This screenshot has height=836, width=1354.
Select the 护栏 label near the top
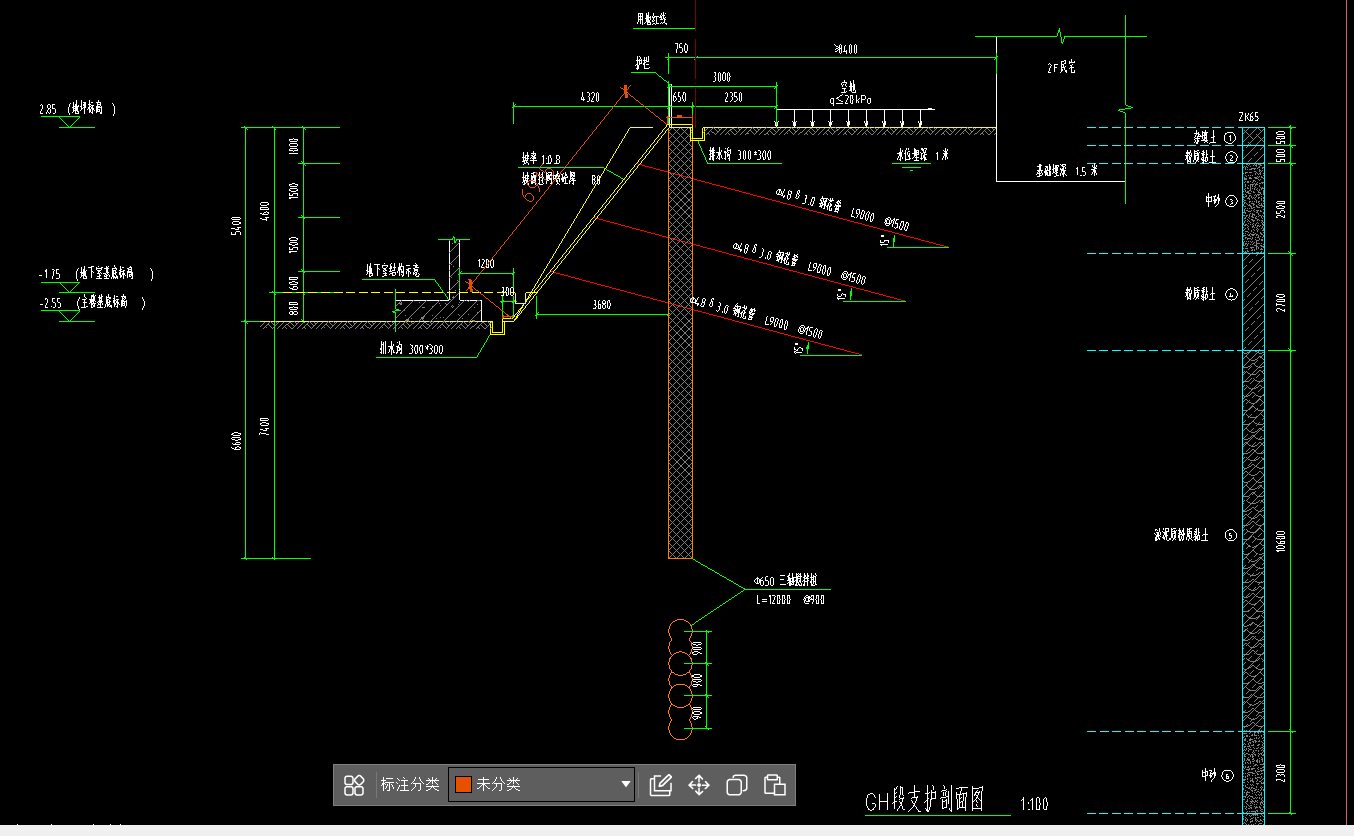643,62
